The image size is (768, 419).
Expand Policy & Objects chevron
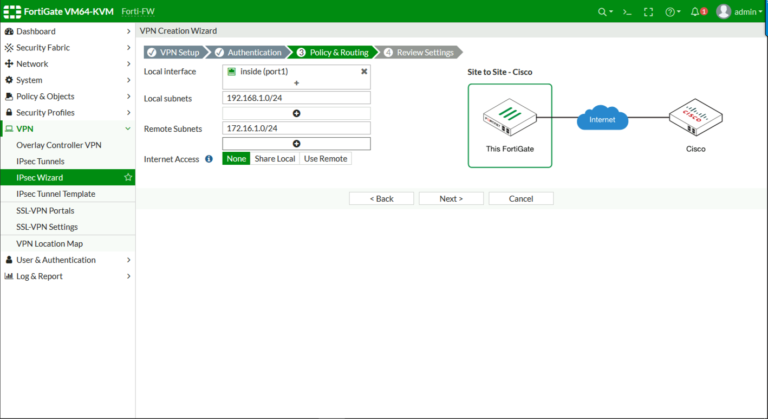pyautogui.click(x=128, y=96)
